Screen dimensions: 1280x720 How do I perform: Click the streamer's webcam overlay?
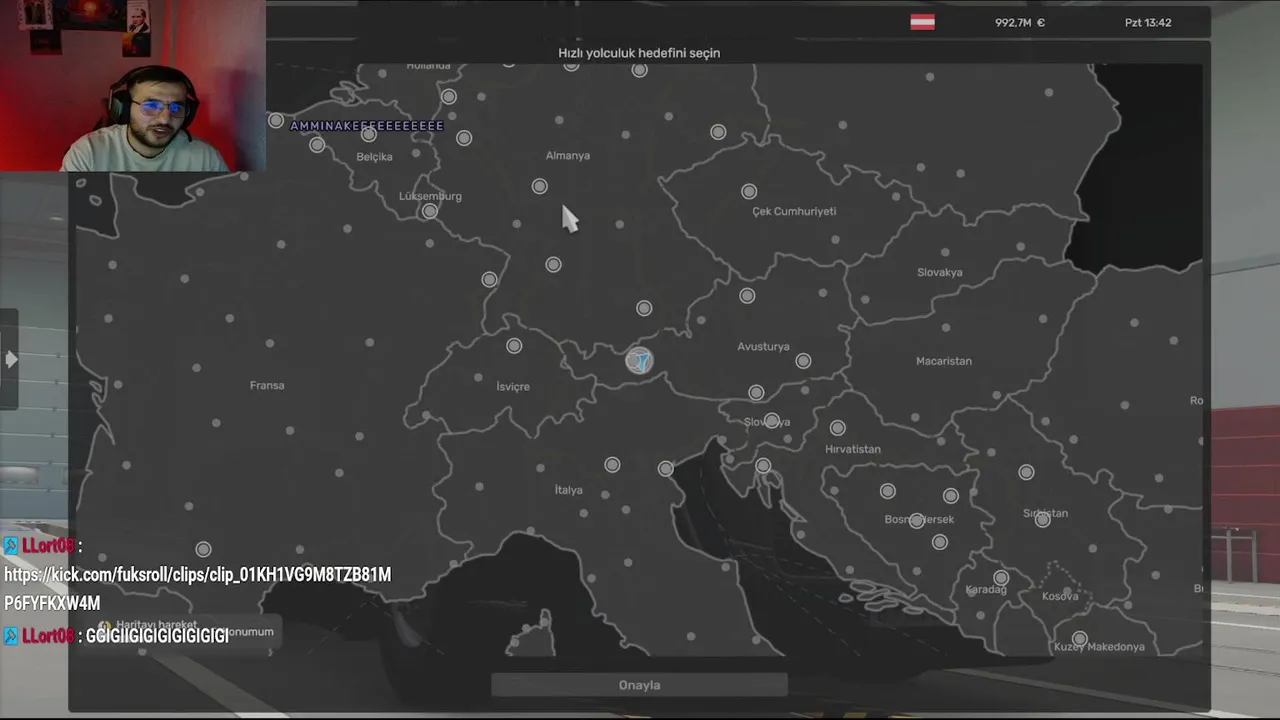coord(133,86)
